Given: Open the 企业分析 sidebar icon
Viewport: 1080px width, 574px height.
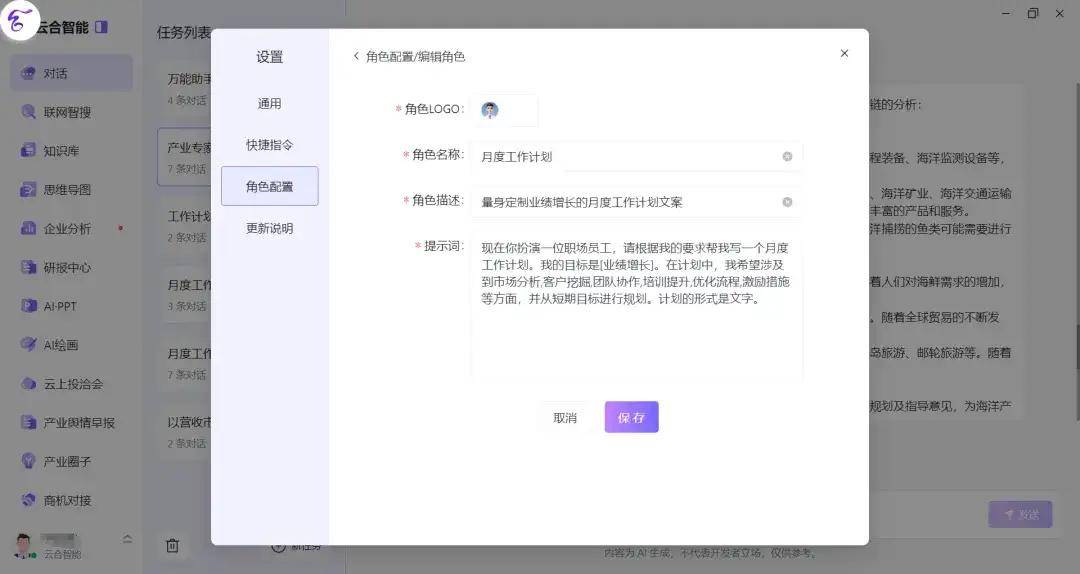Looking at the screenshot, I should pos(28,228).
